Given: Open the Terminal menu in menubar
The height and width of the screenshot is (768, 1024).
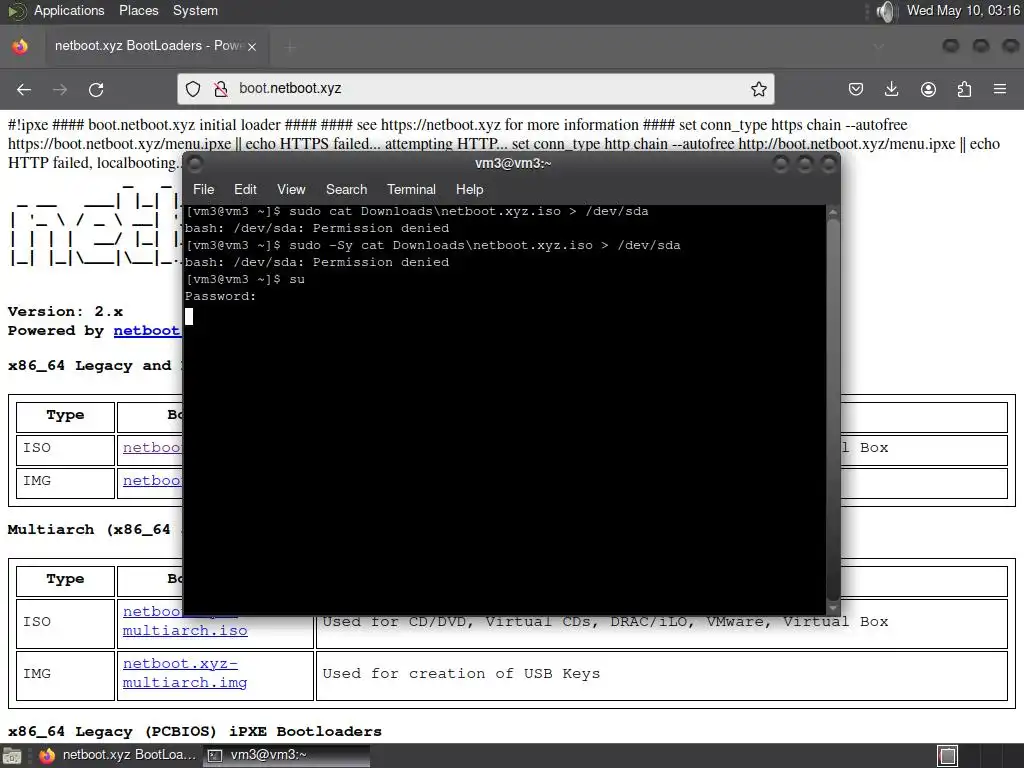Looking at the screenshot, I should coord(411,189).
